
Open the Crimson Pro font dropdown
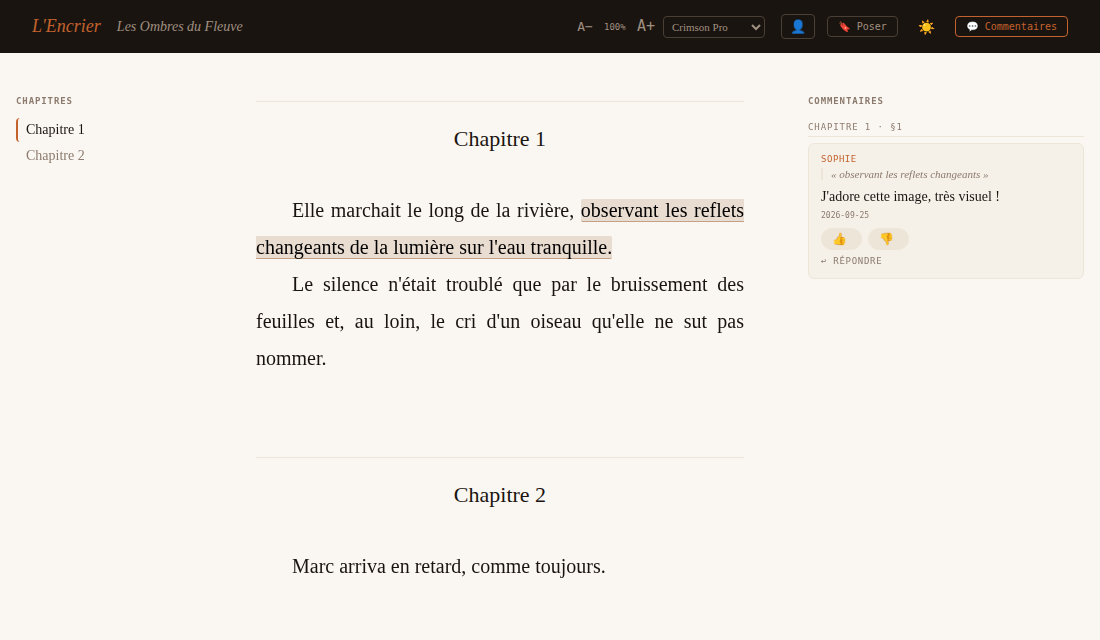pyautogui.click(x=713, y=27)
